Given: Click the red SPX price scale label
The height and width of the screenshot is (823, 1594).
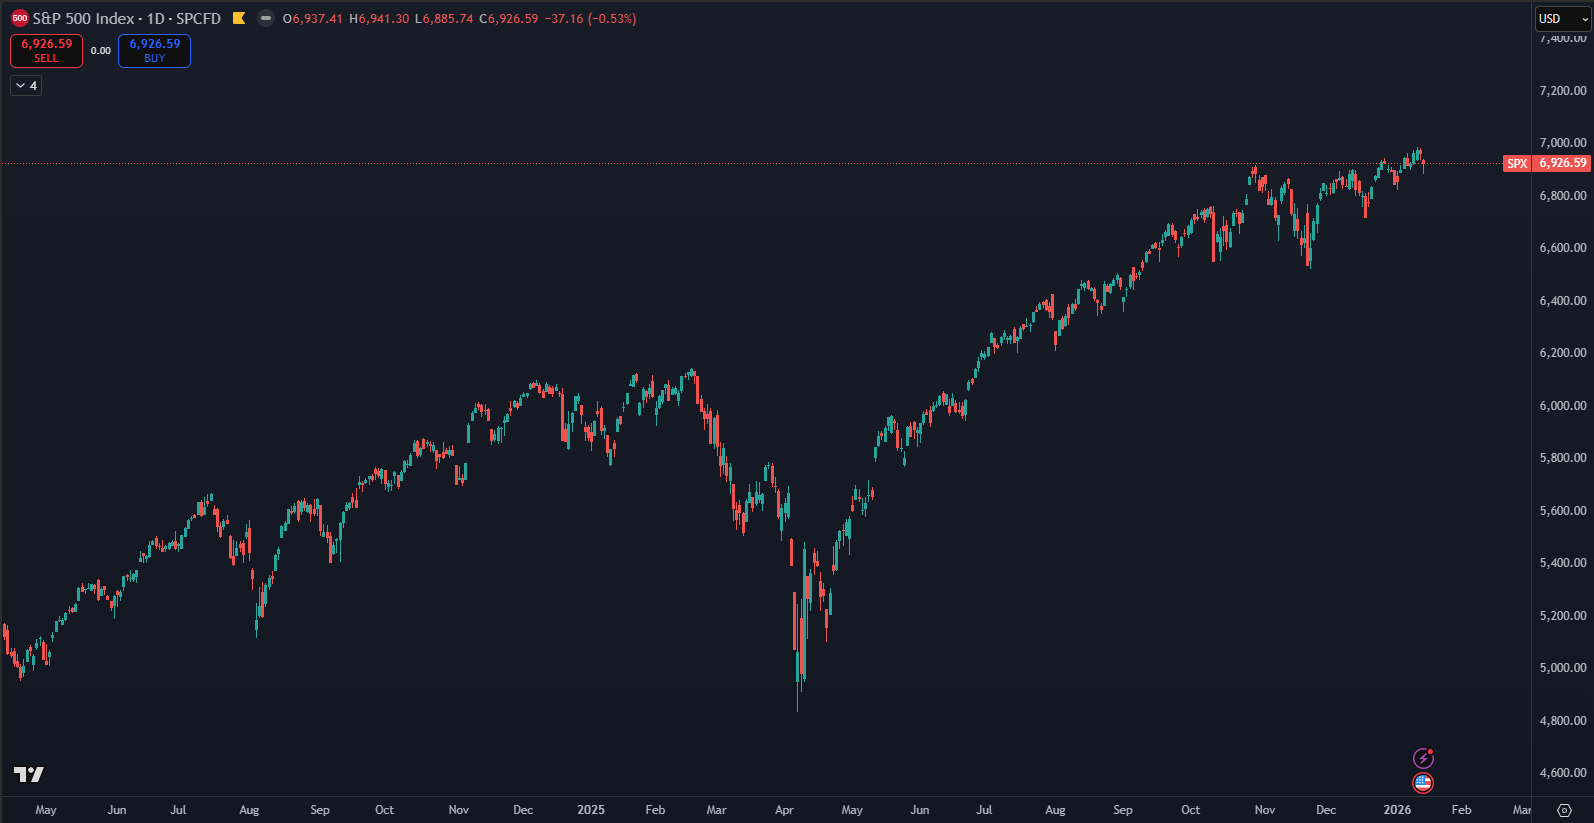Looking at the screenshot, I should point(1517,163).
